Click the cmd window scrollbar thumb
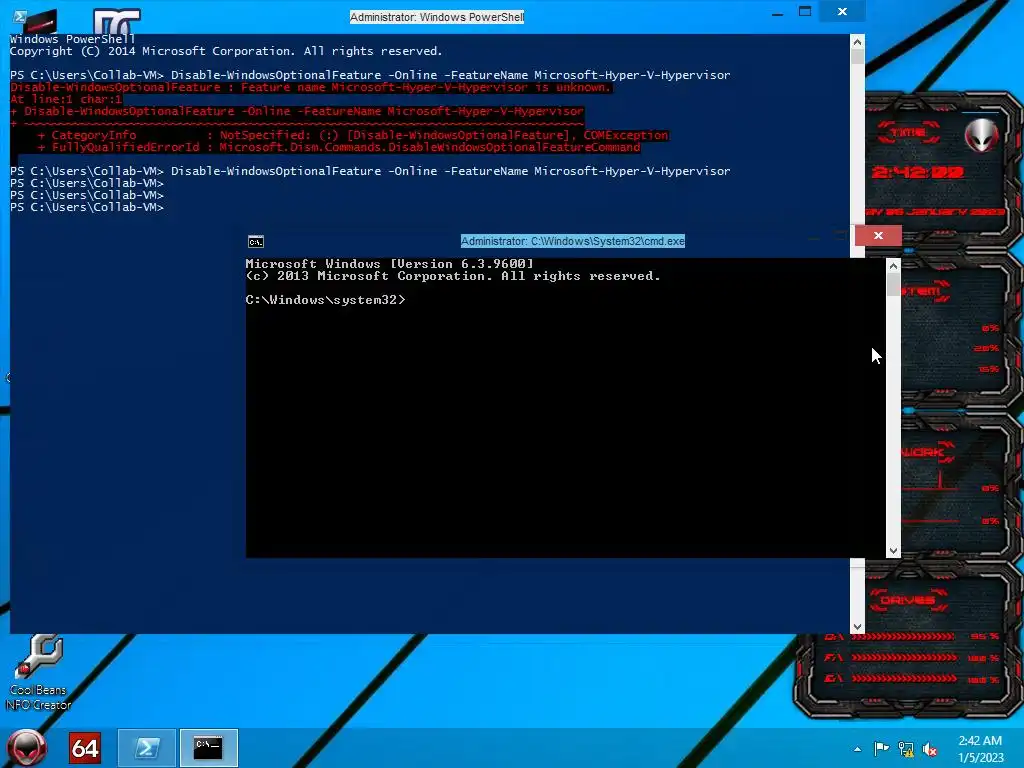This screenshot has height=768, width=1024. click(x=893, y=285)
